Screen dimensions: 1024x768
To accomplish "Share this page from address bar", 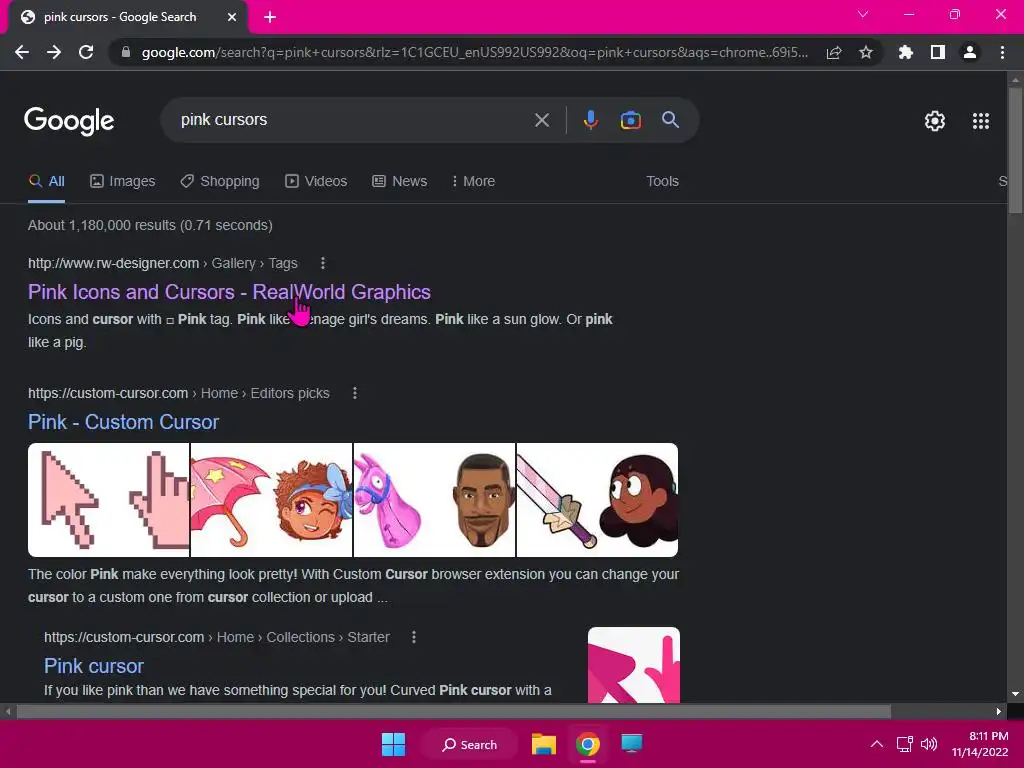I will pyautogui.click(x=834, y=52).
